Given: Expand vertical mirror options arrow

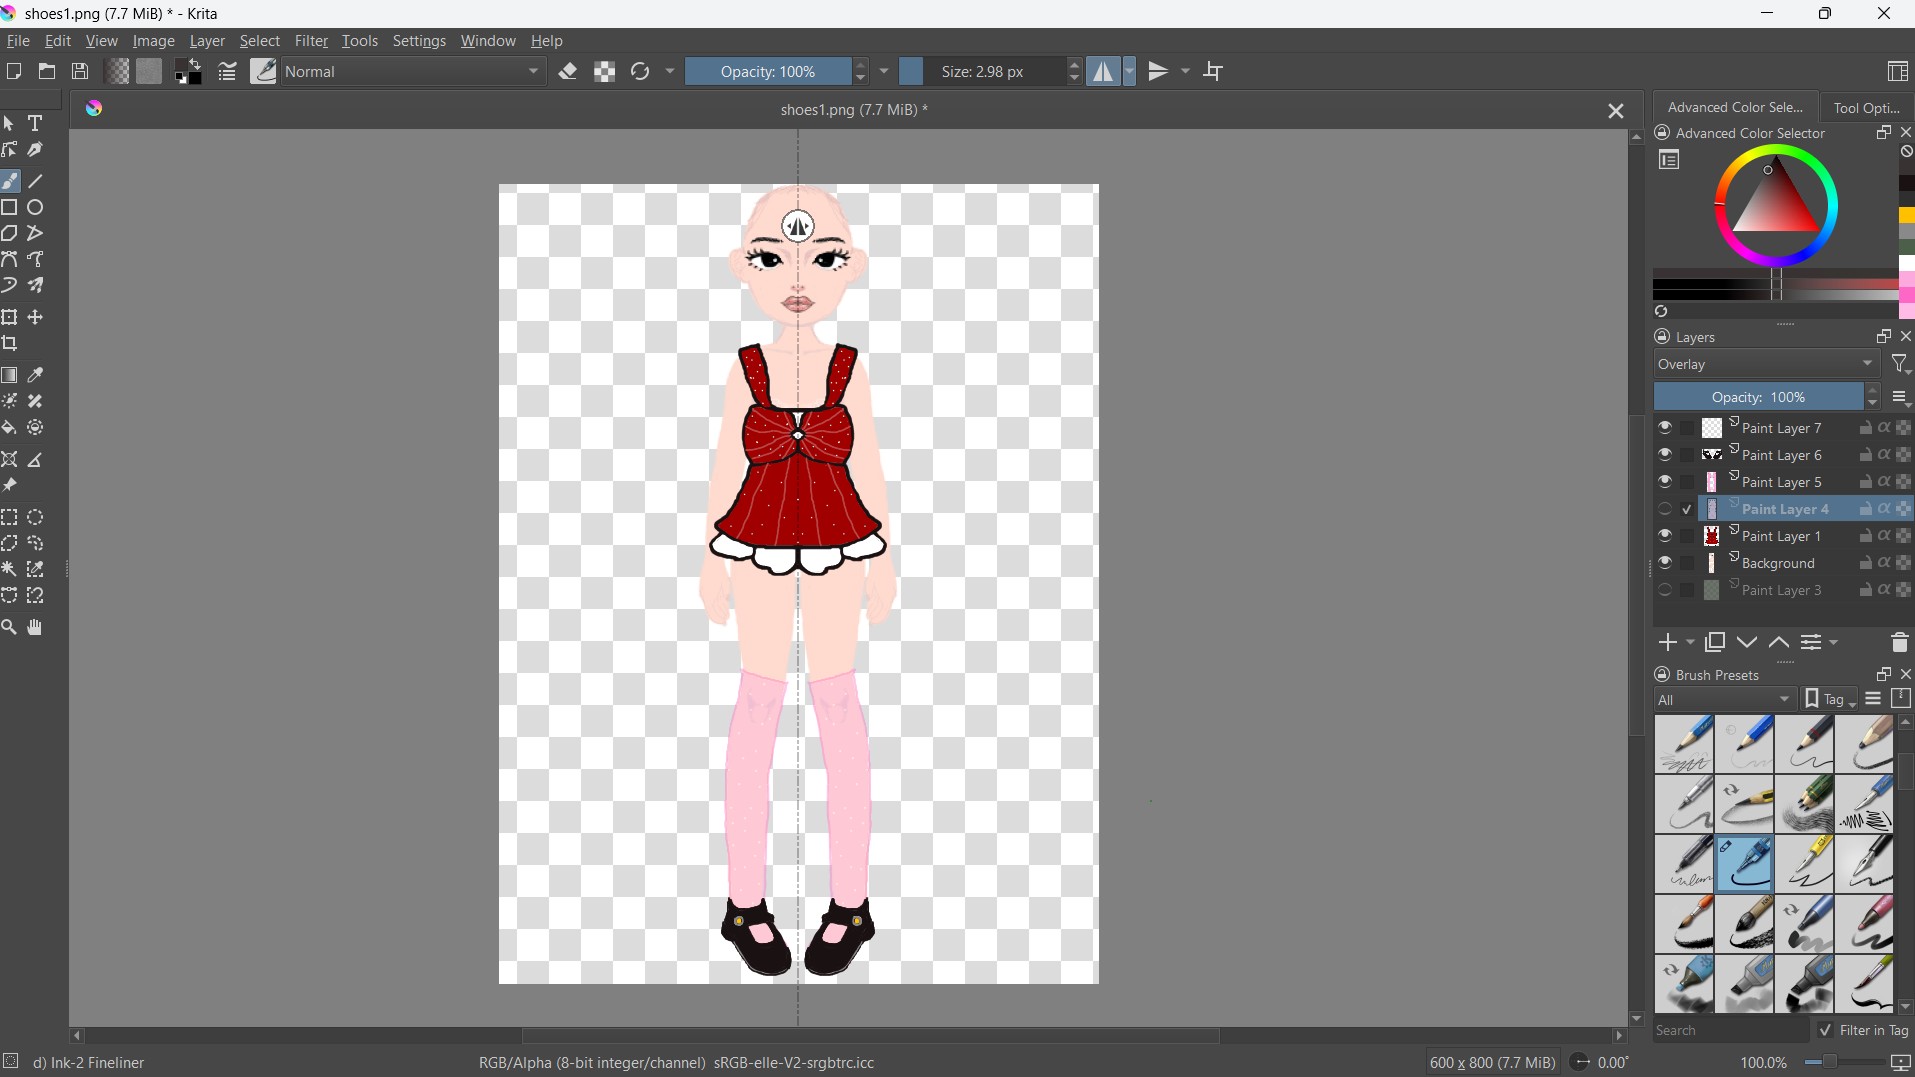Looking at the screenshot, I should click(1186, 71).
